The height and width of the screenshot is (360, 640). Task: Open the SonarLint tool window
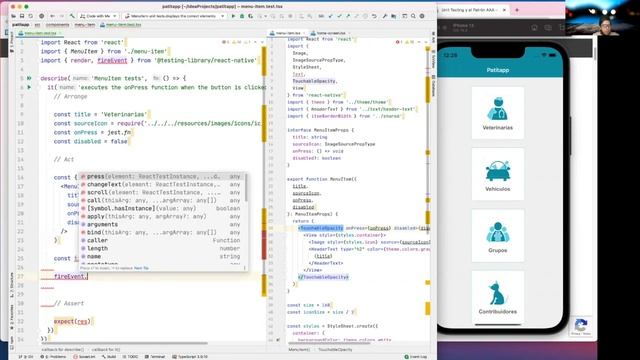pyautogui.click(x=84, y=357)
